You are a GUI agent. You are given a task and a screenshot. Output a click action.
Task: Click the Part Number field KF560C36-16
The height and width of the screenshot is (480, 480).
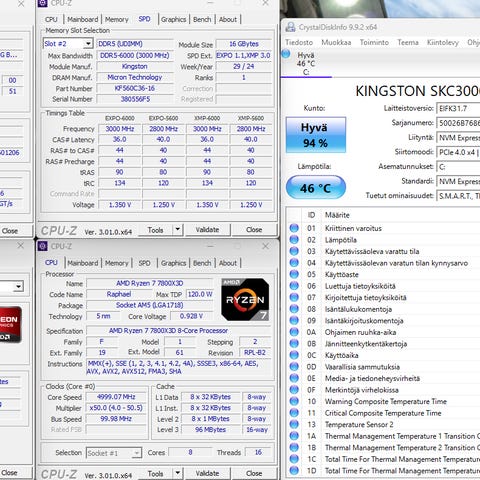click(135, 88)
